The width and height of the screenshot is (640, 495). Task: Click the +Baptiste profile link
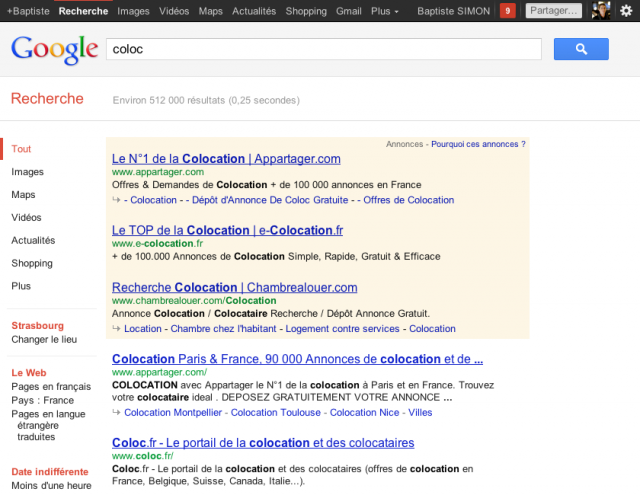click(x=30, y=11)
